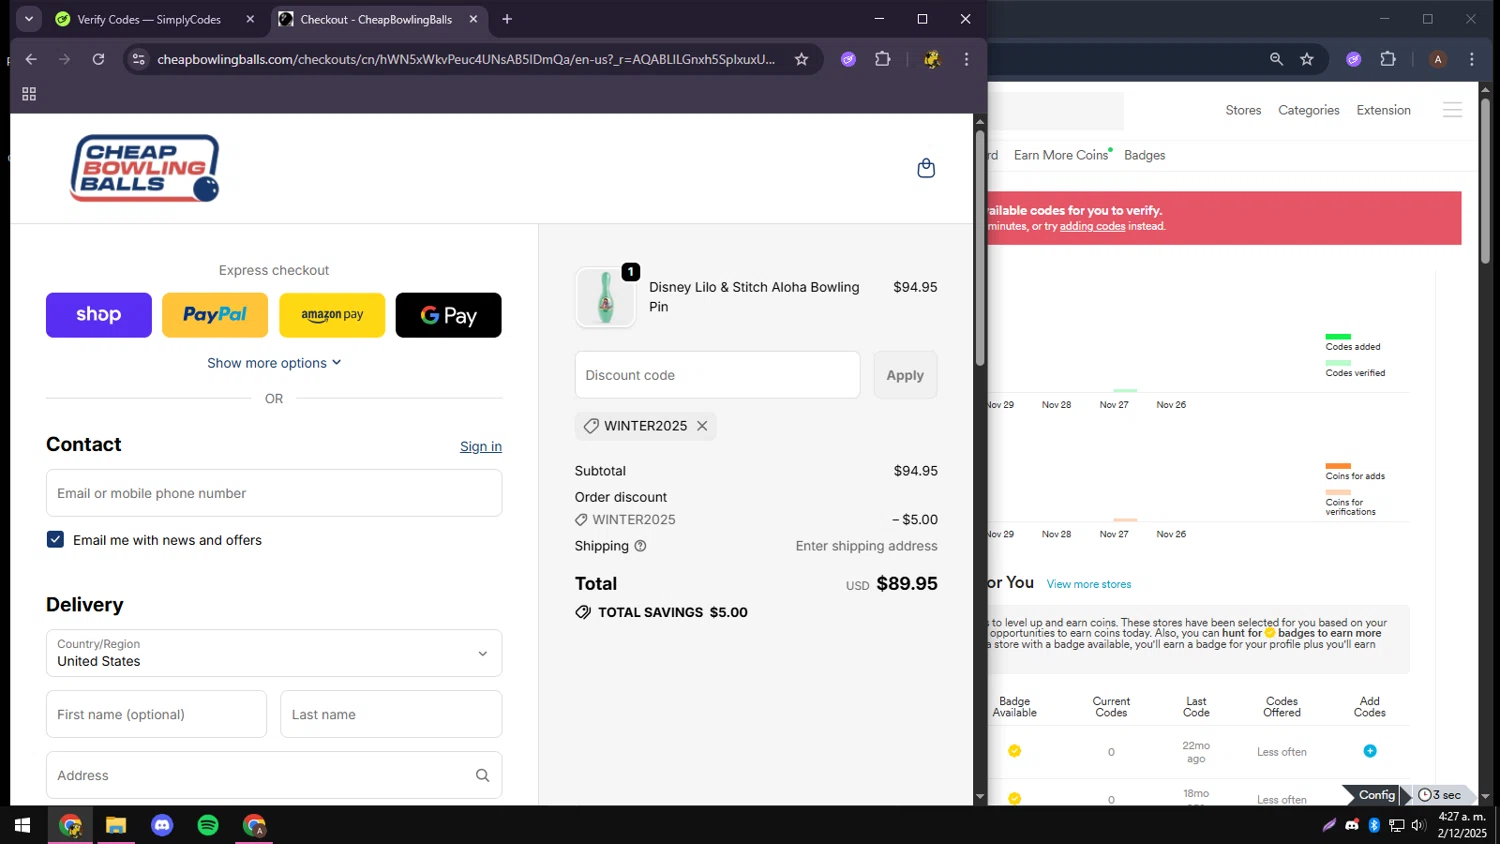Open Extensions puzzle icon in front window
Image resolution: width=1500 pixels, height=844 pixels.
coord(882,59)
